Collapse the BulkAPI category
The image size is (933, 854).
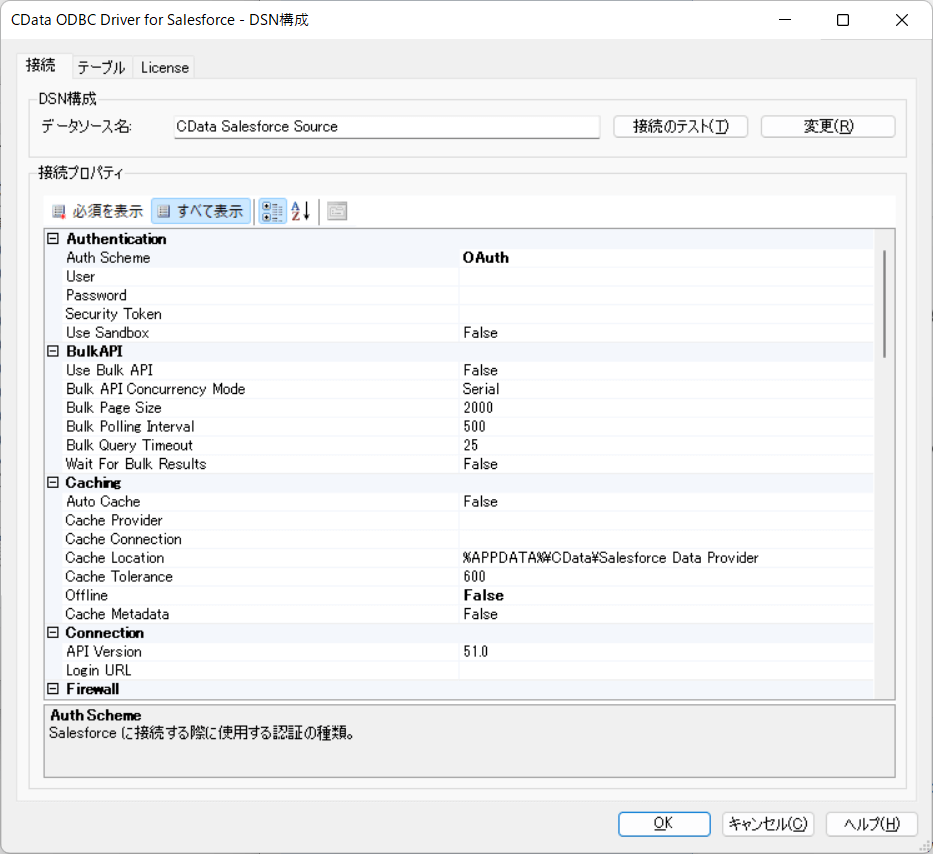(53, 351)
